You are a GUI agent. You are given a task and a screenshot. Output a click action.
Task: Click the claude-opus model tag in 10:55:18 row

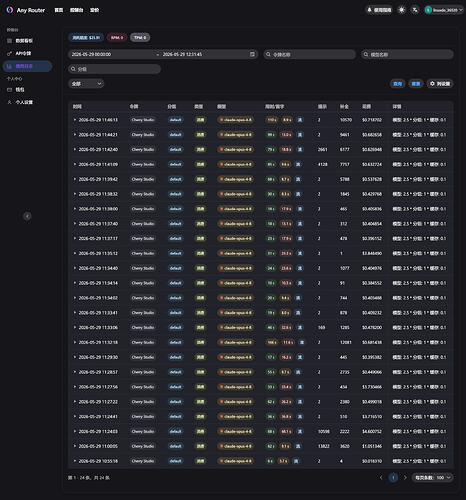coord(235,461)
